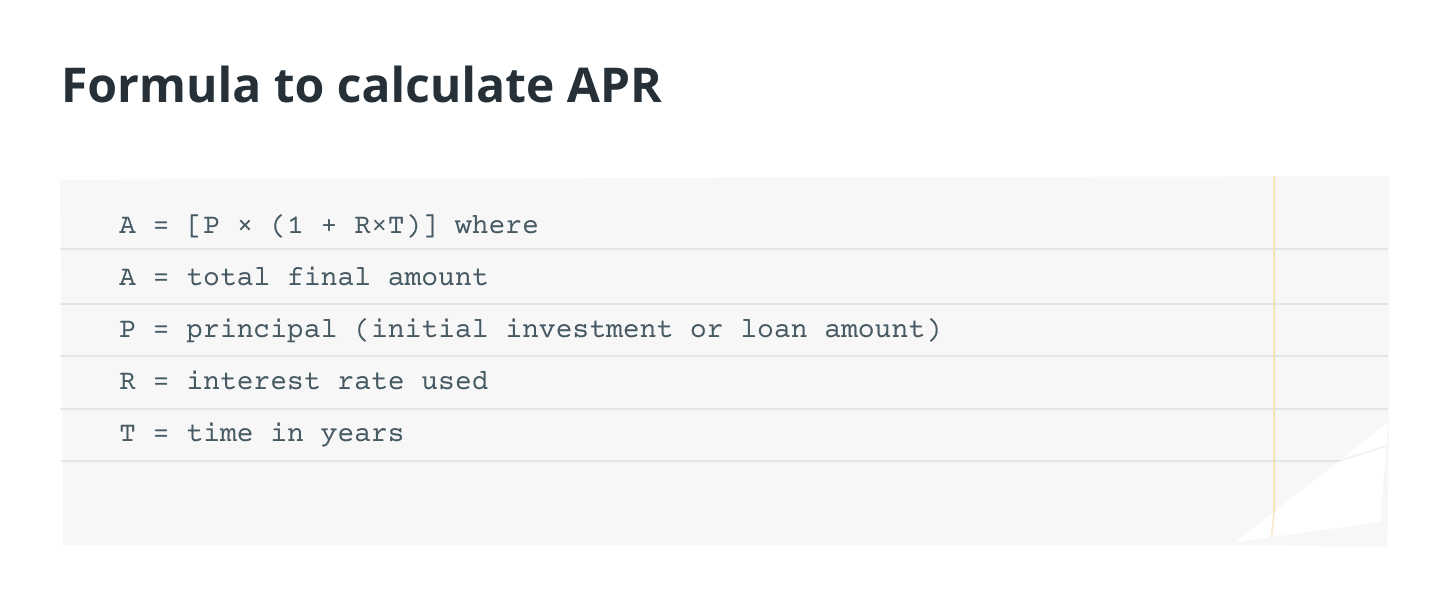The image size is (1450, 598).
Task: Click the "R×T" term in the formula
Action: (379, 225)
